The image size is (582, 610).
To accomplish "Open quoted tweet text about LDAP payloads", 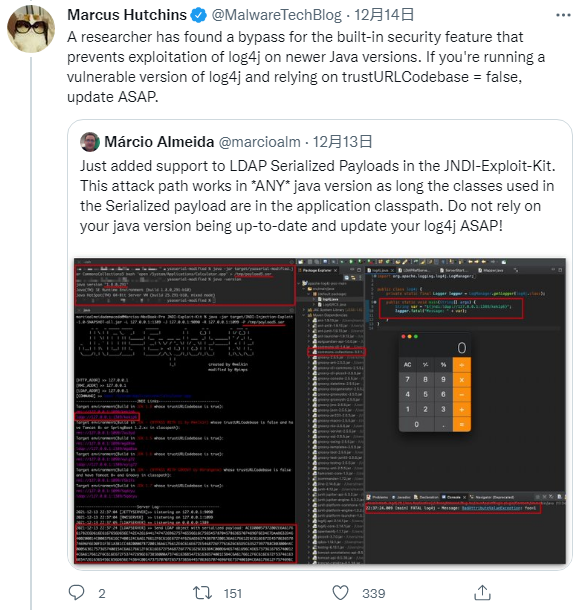I will pos(317,196).
